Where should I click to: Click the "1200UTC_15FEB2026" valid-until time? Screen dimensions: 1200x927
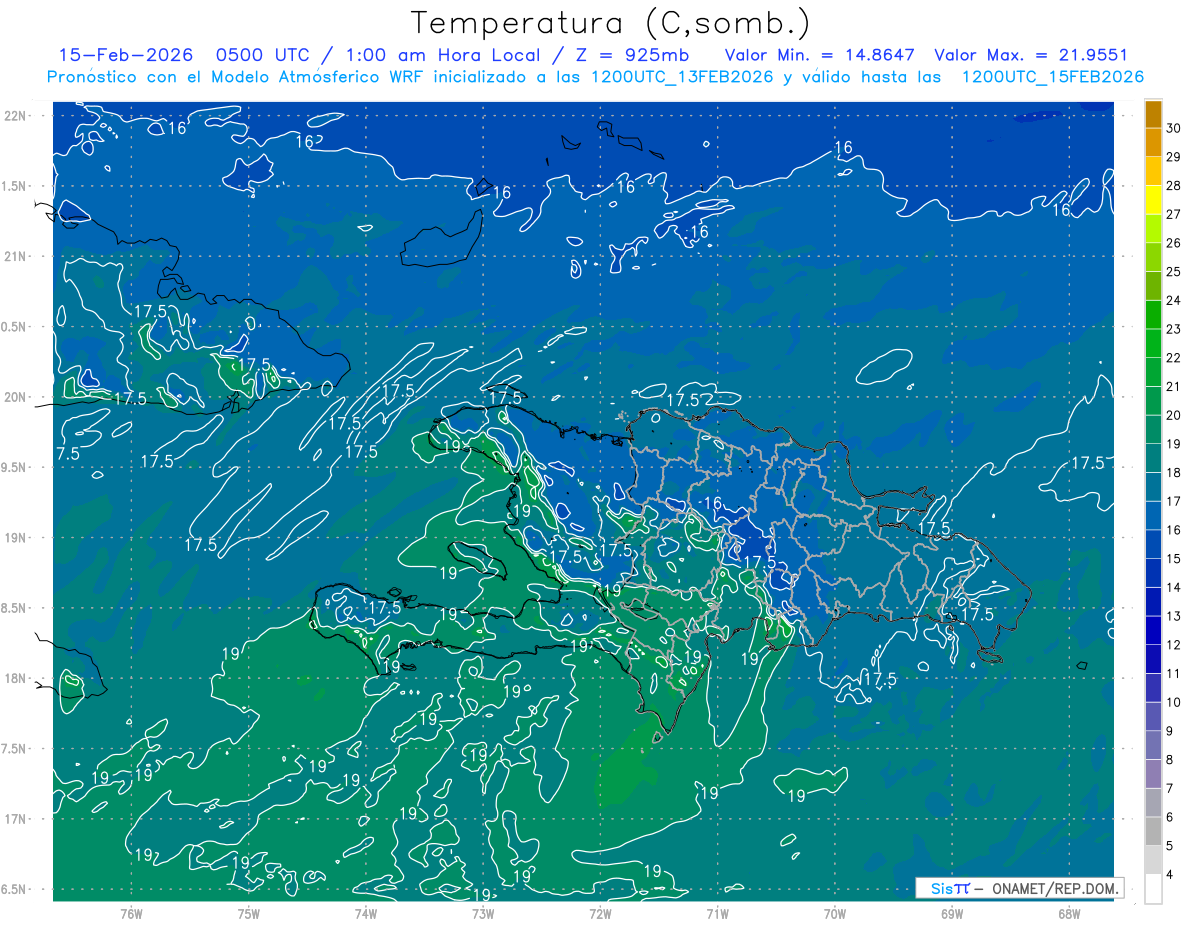(1052, 77)
